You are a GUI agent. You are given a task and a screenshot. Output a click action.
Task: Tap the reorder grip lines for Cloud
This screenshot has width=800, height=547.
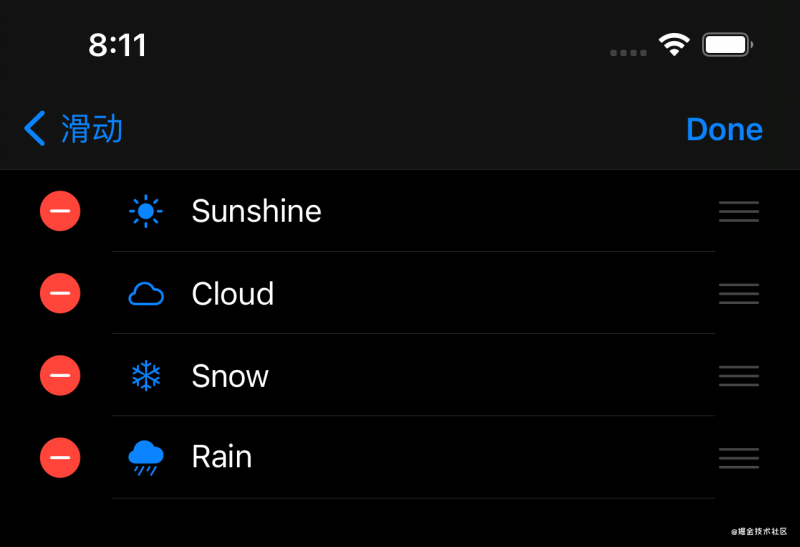pyautogui.click(x=739, y=293)
